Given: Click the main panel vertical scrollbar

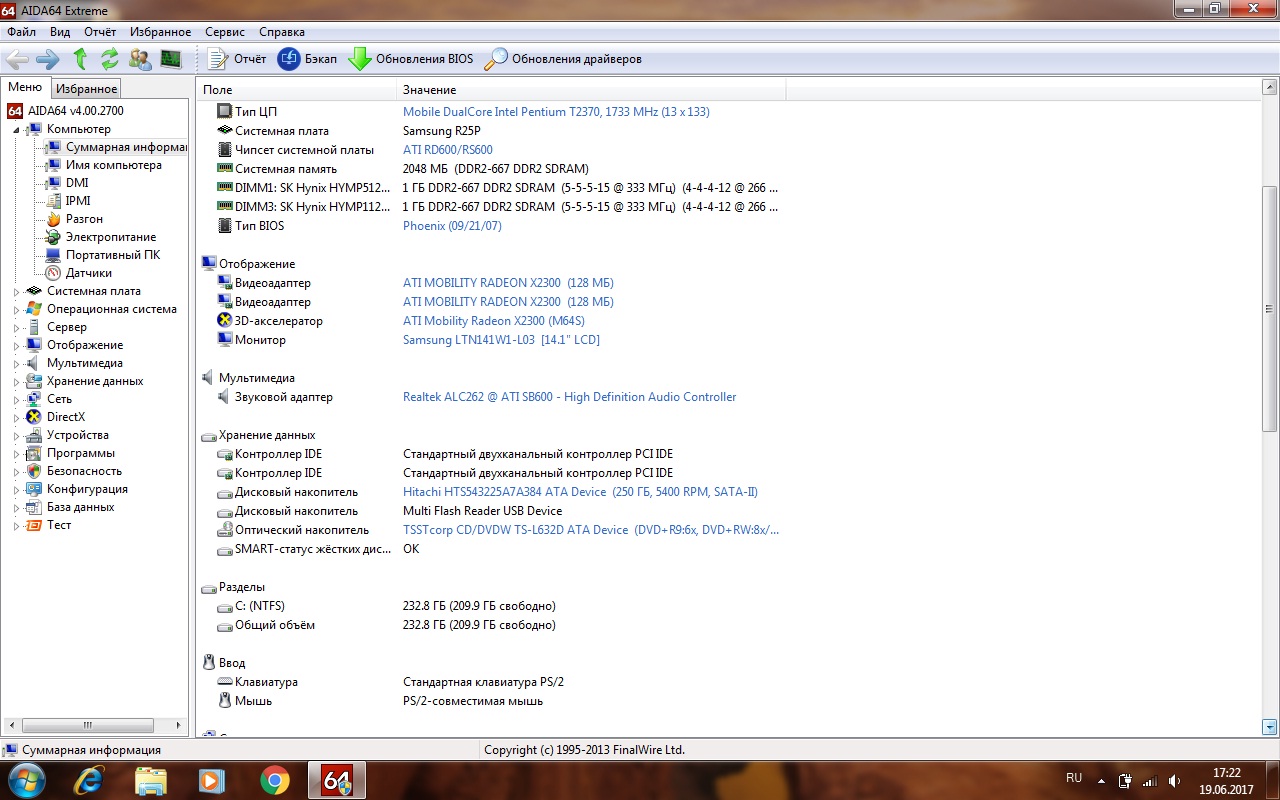Looking at the screenshot, I should click(1270, 308).
